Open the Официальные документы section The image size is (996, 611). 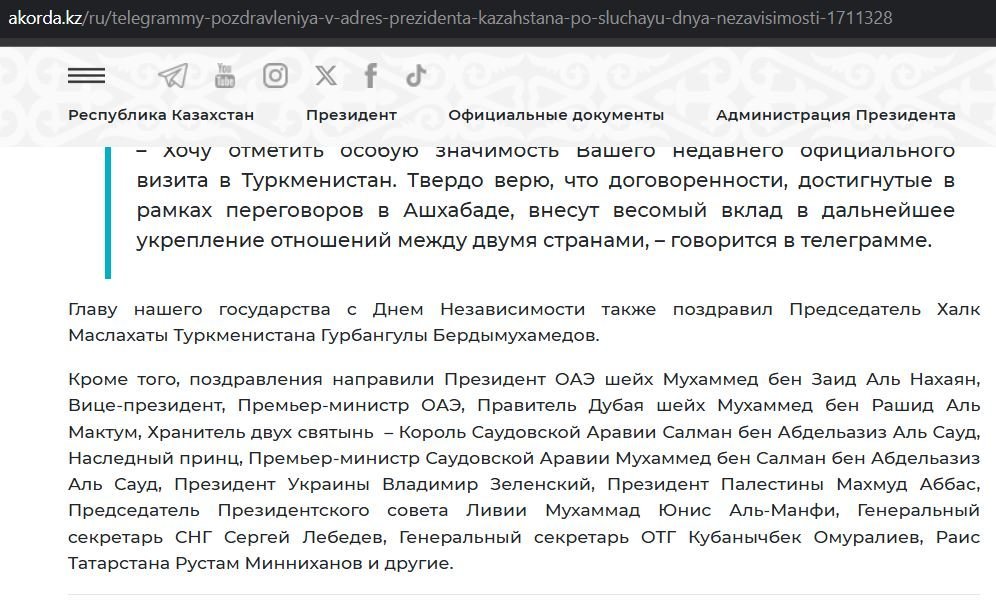(x=556, y=115)
